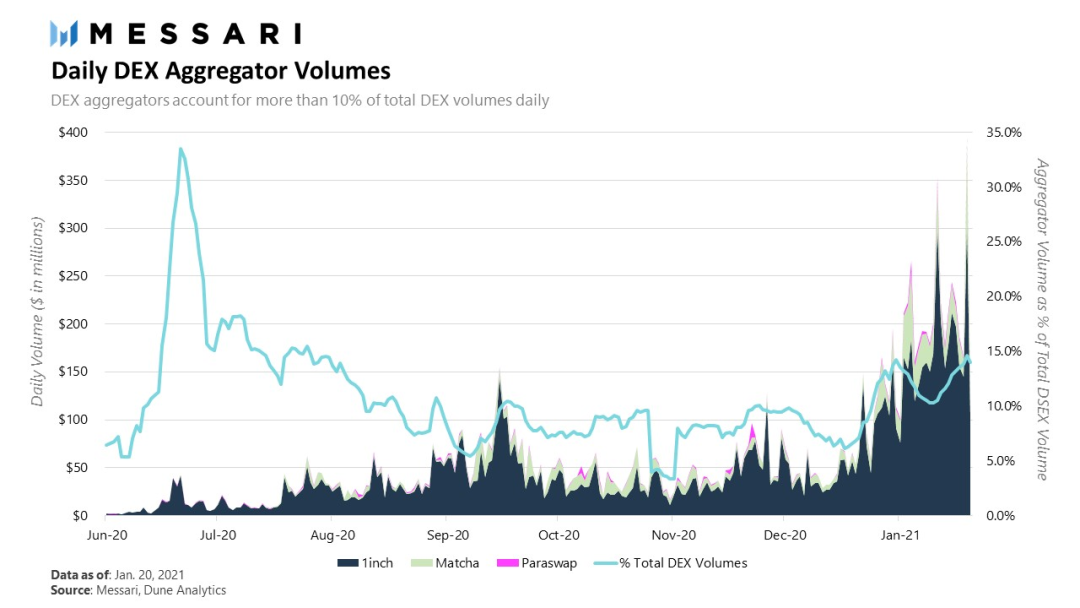This screenshot has height=608, width=1080.
Task: Click the Daily DEX Aggregator Volumes title
Action: point(221,71)
